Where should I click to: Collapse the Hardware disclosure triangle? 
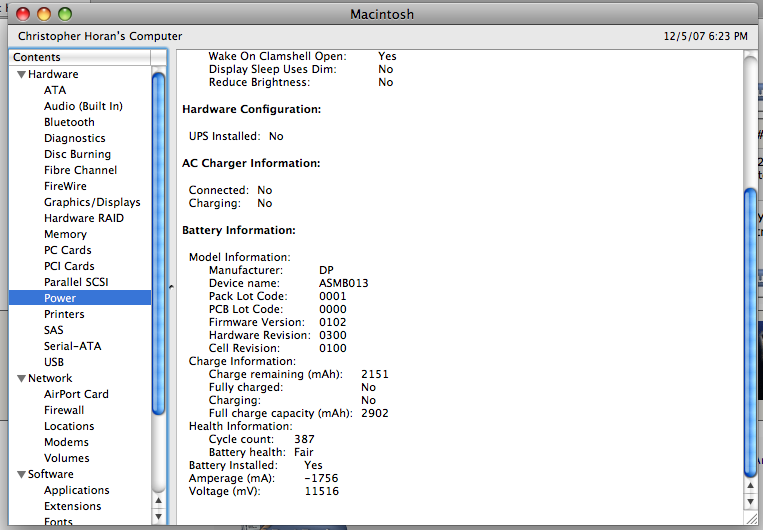point(21,74)
